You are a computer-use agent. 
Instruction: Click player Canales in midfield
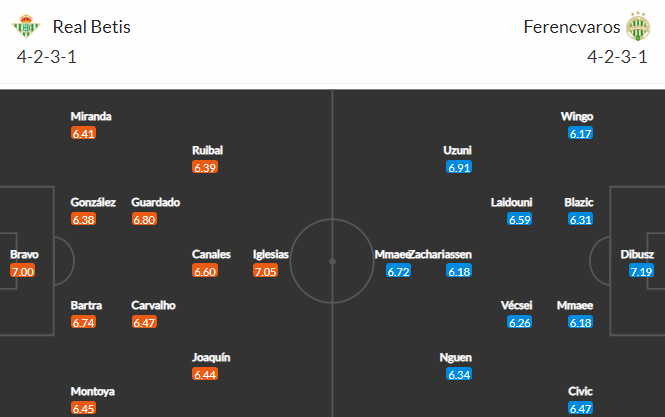pos(211,255)
